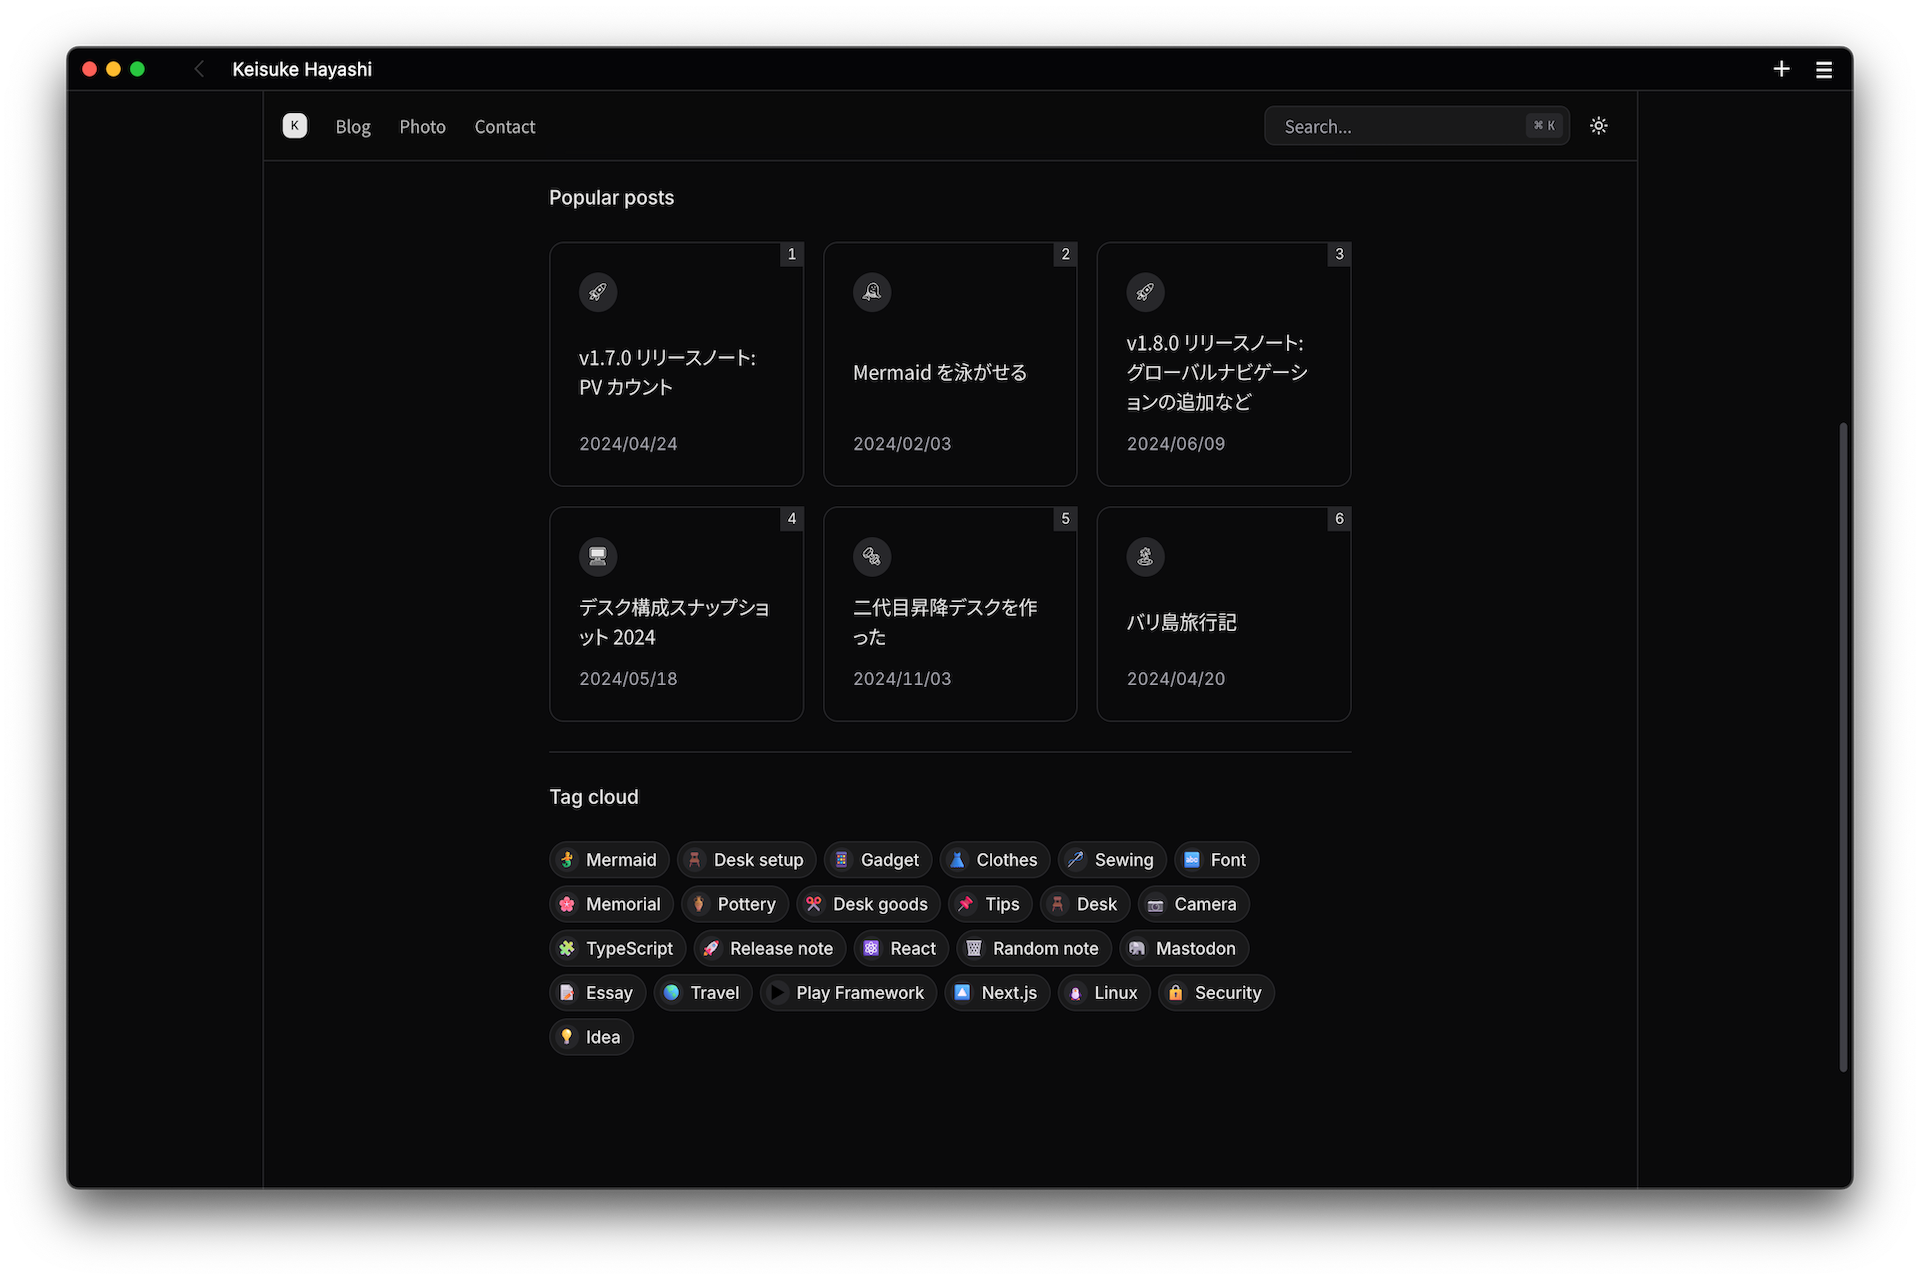Open the Security tag
The height and width of the screenshot is (1280, 1920).
point(1215,993)
